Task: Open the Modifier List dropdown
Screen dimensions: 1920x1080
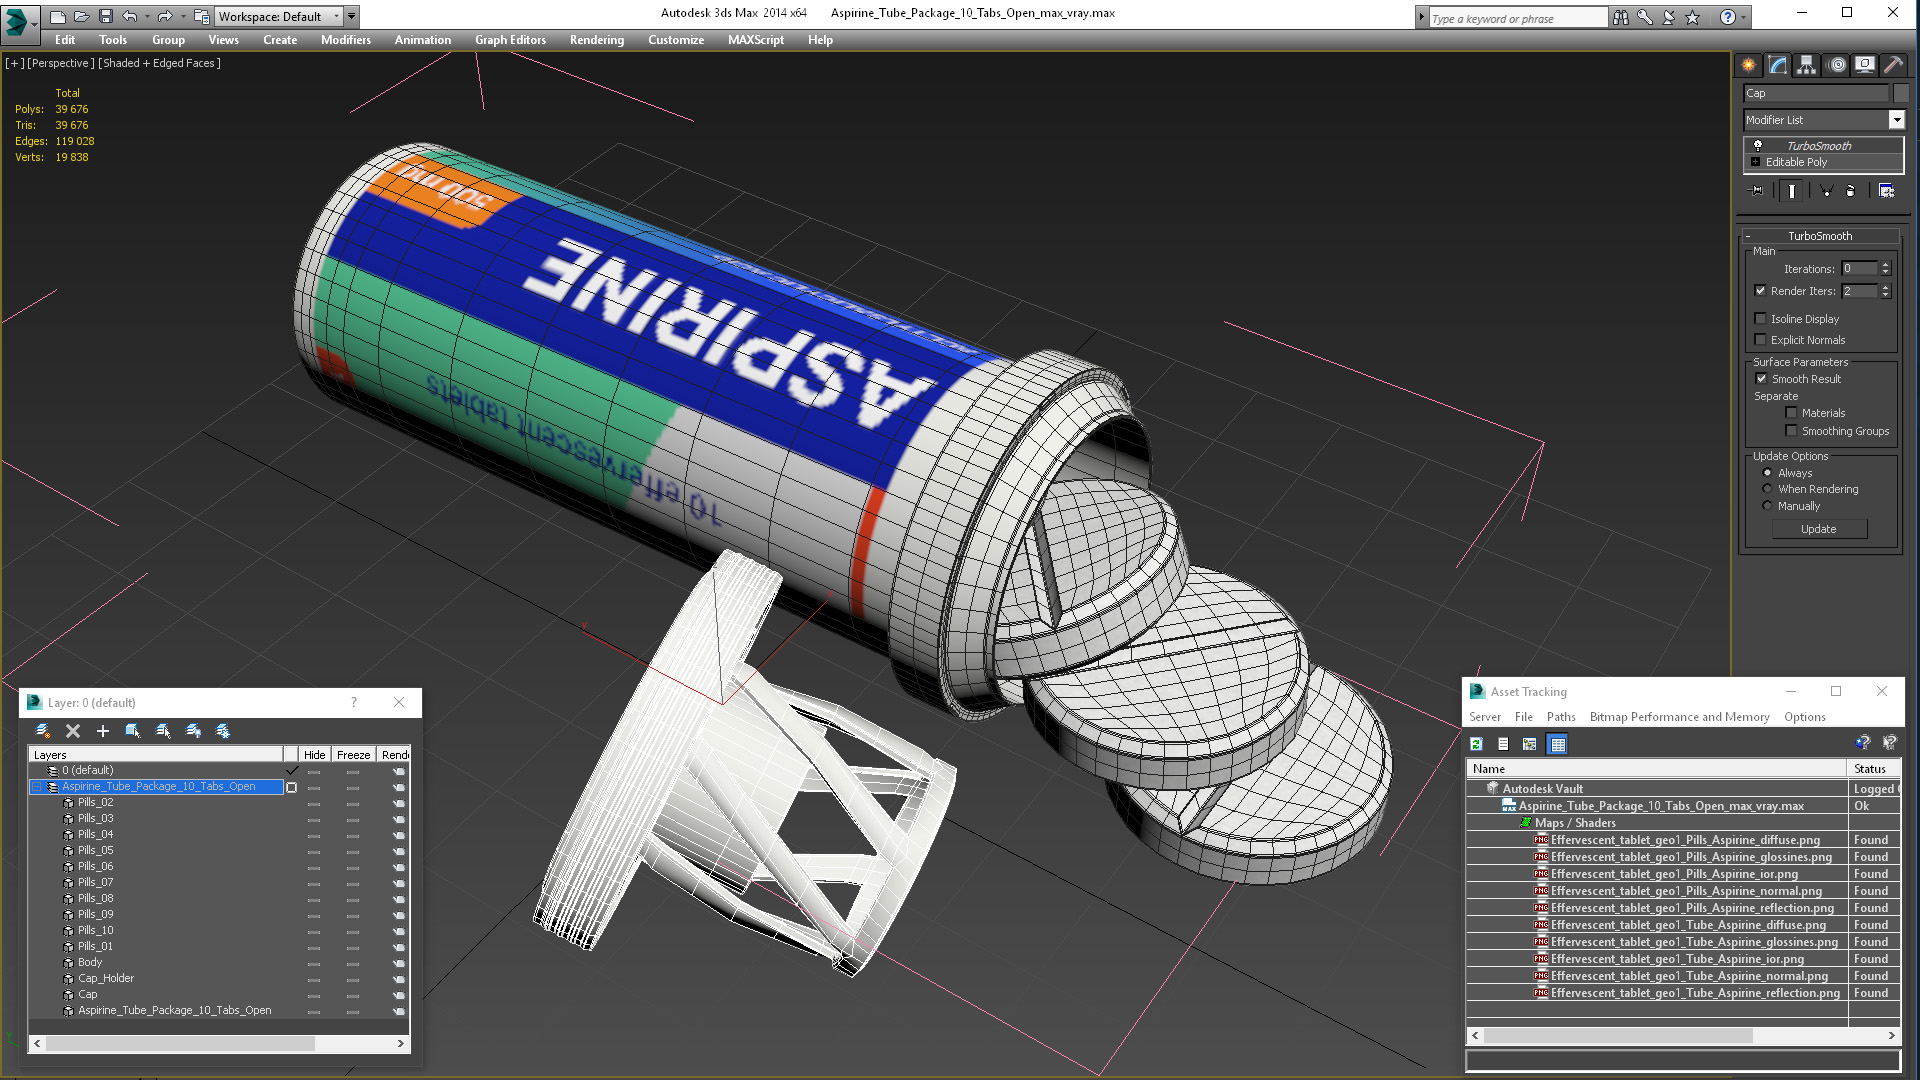Action: [x=1896, y=120]
